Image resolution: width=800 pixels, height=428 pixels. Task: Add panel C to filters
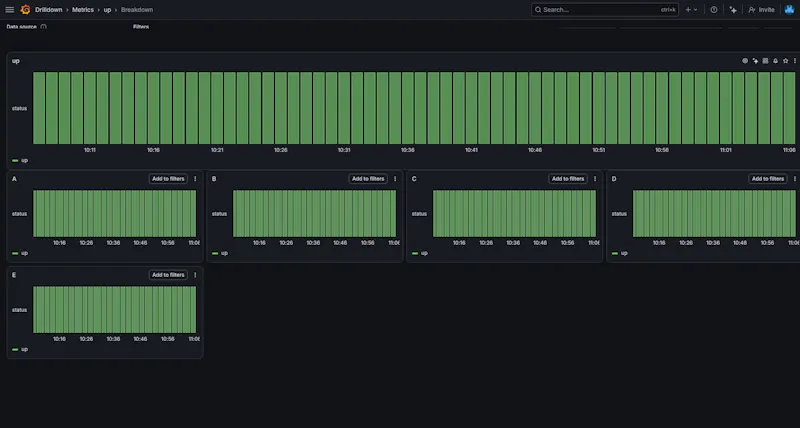coord(568,179)
